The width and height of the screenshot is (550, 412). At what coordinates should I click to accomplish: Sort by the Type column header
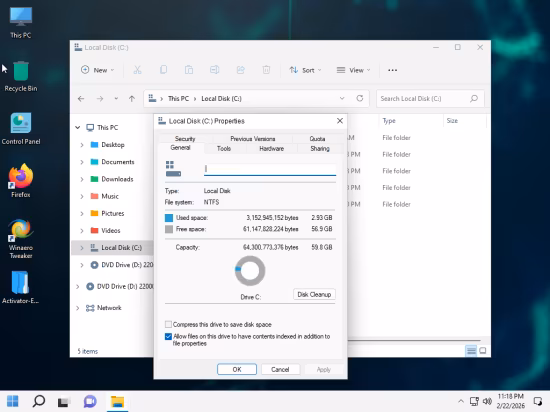click(389, 121)
